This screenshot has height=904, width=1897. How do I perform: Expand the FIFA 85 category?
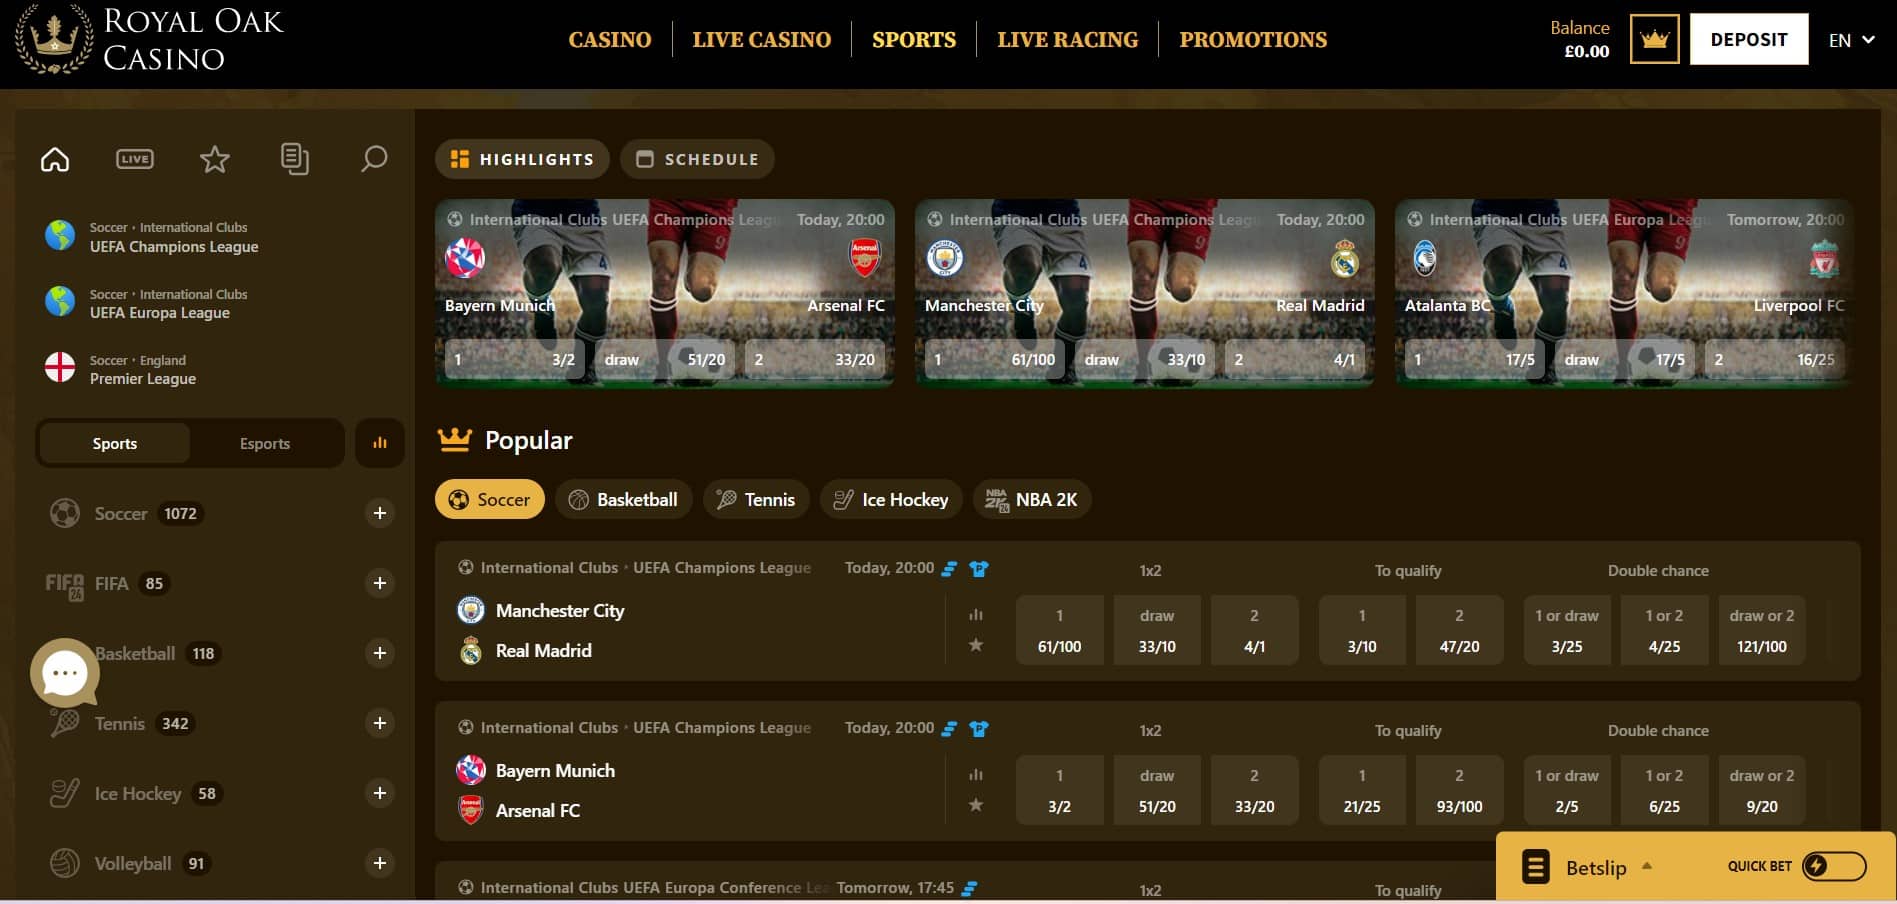[380, 583]
